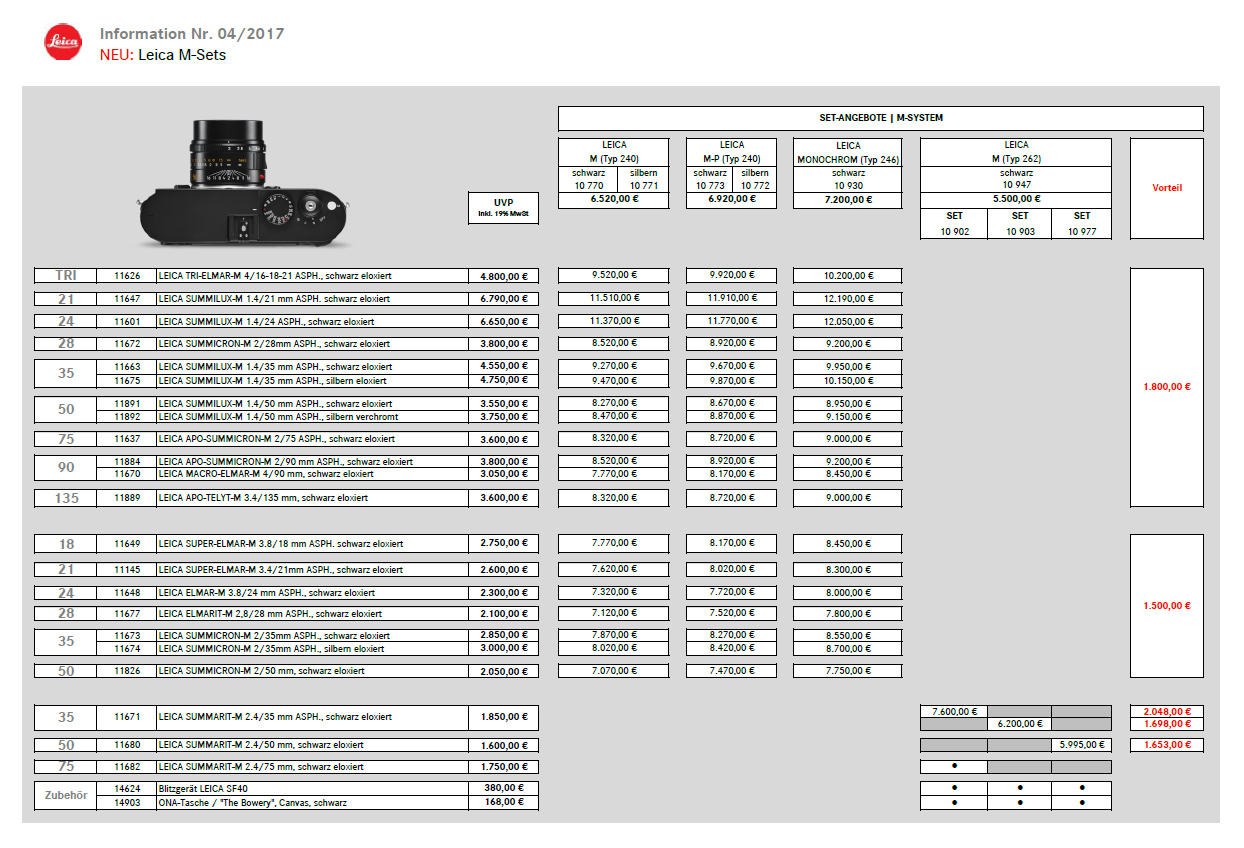Image resolution: width=1244 pixels, height=848 pixels.
Task: Click the 'UVP inkl. 19% MwSt' header cell
Action: click(x=503, y=209)
